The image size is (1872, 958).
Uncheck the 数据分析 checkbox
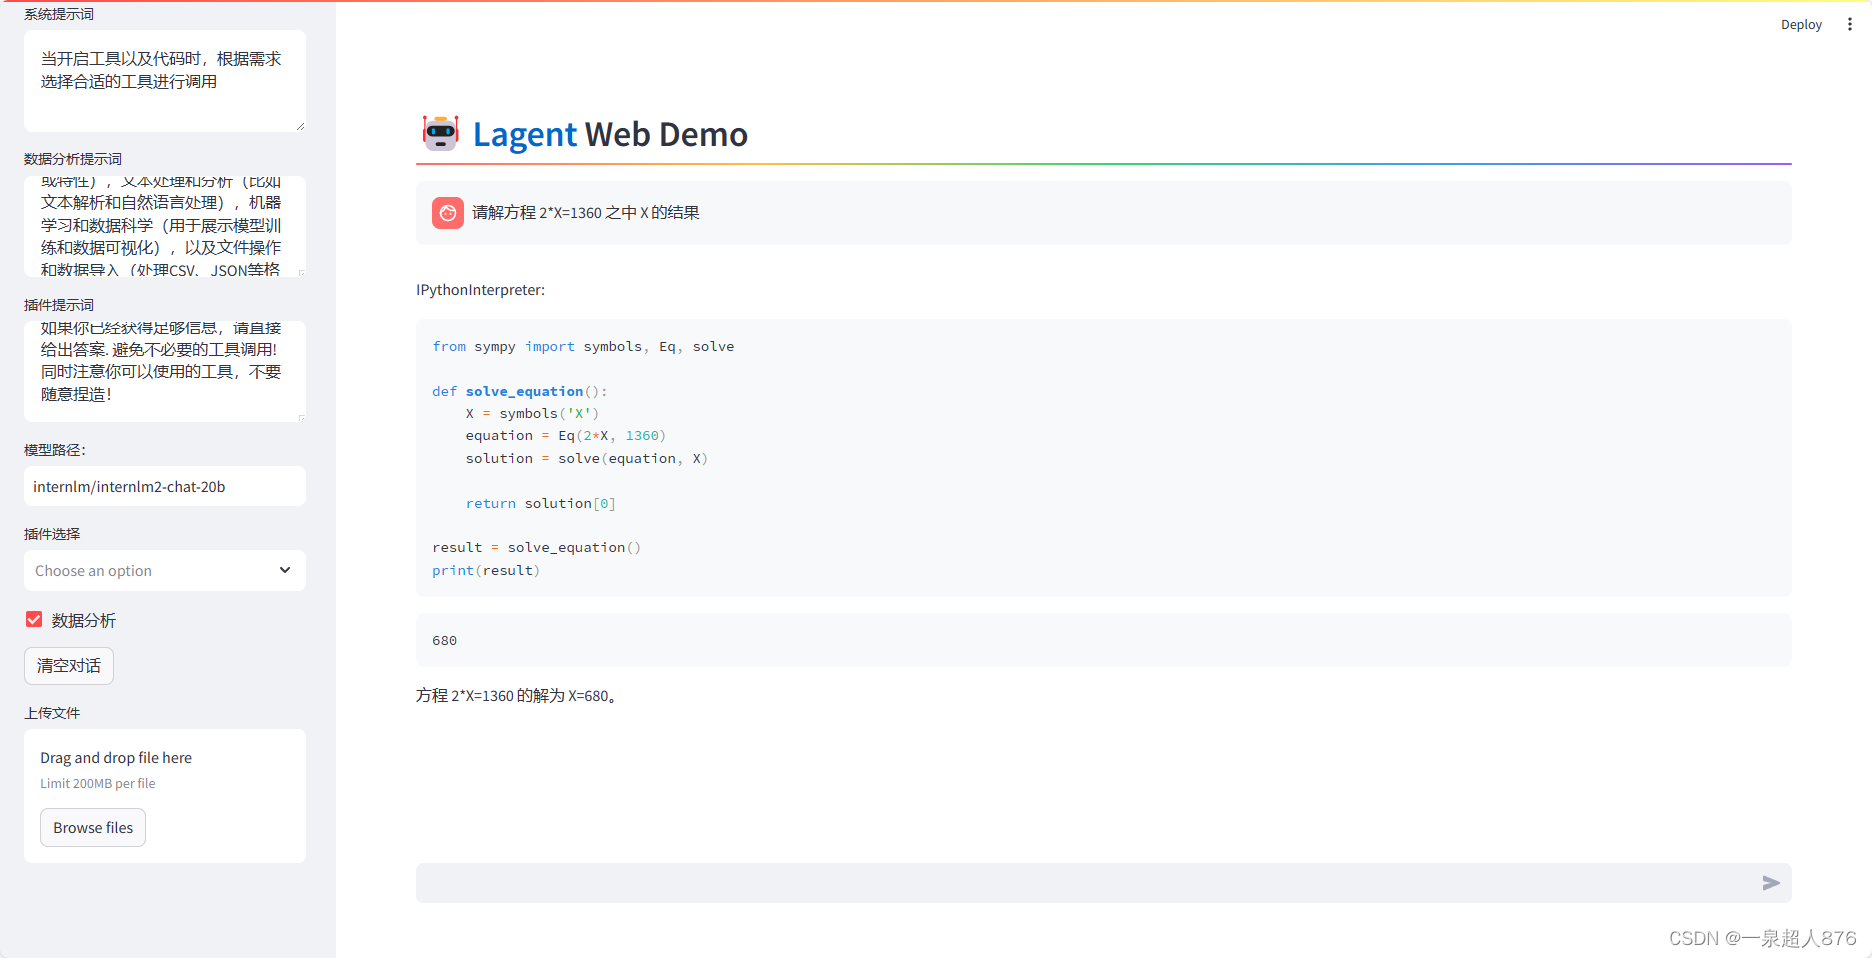[x=34, y=620]
